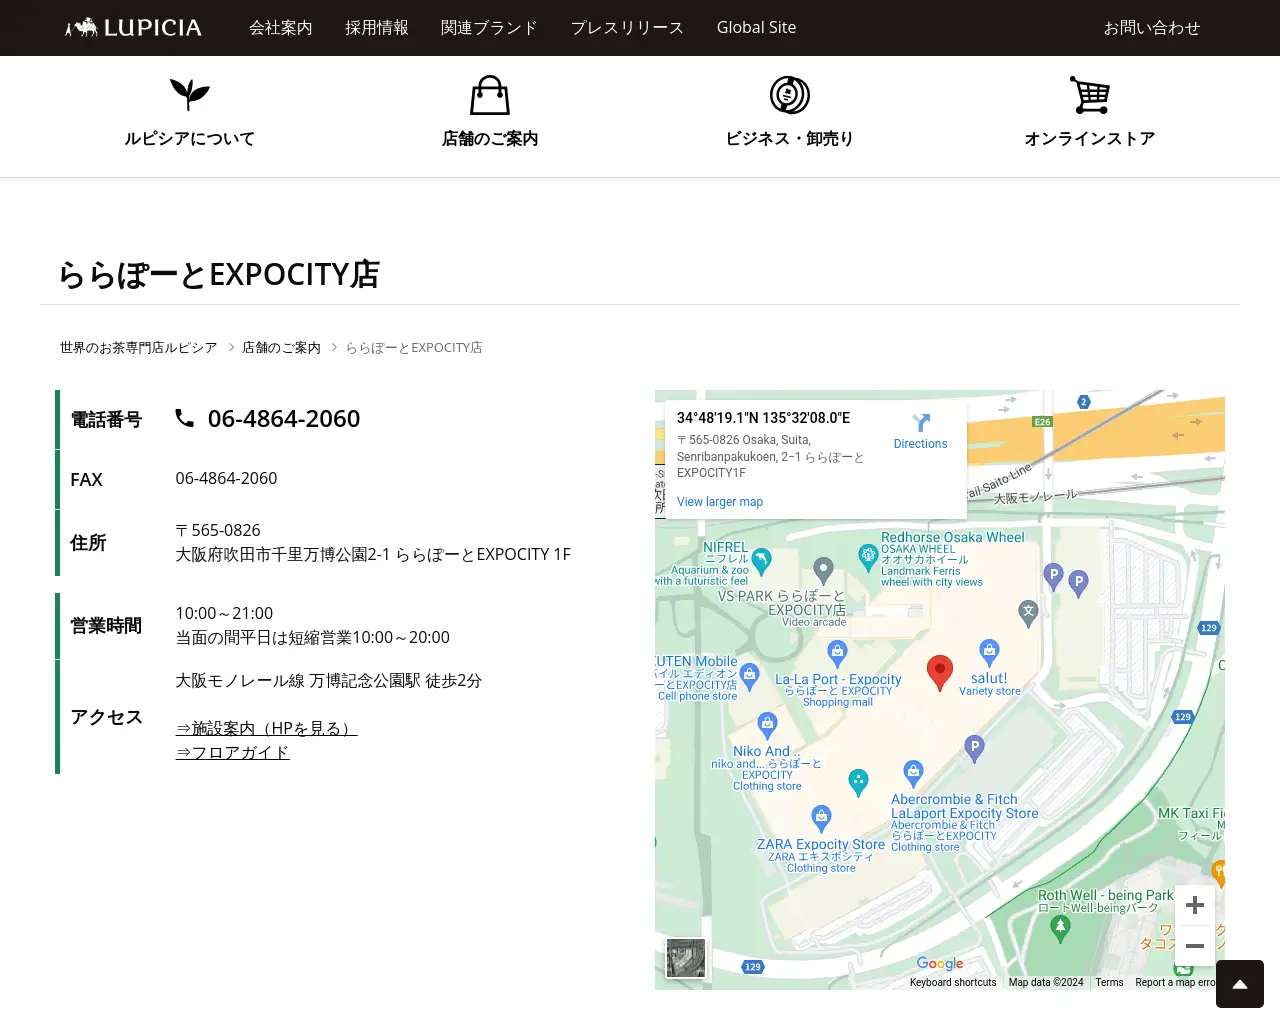The height and width of the screenshot is (1024, 1280).
Task: Click the phone icon beside 06-4864-2060
Action: pos(185,418)
